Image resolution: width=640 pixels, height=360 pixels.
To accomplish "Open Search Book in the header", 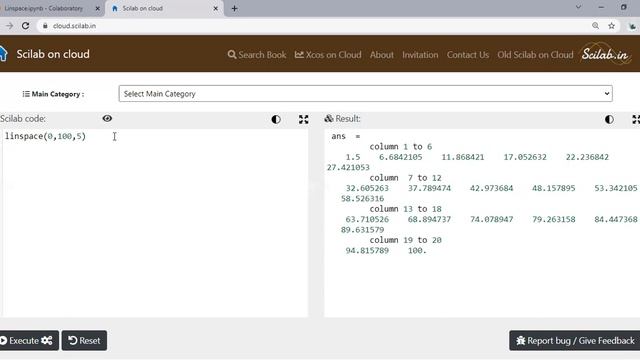I will (257, 55).
